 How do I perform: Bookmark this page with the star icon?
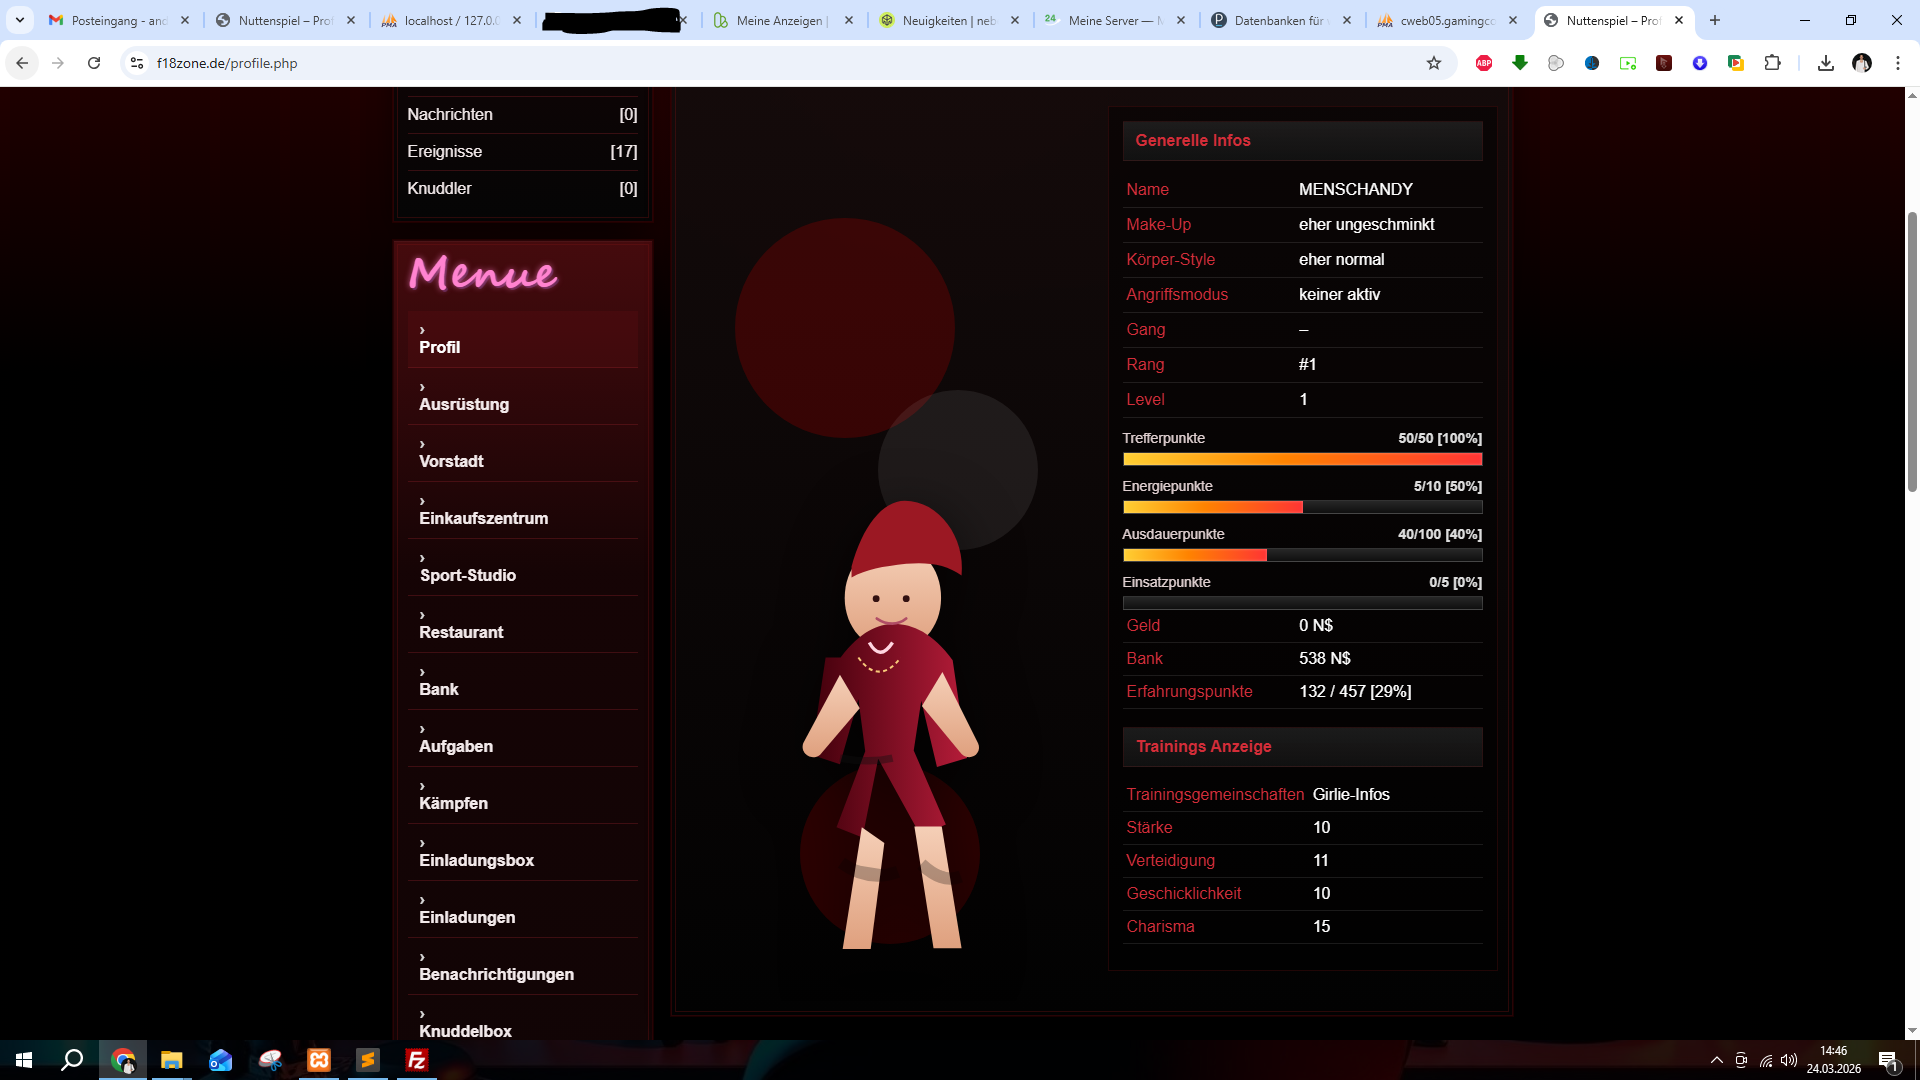1434,63
